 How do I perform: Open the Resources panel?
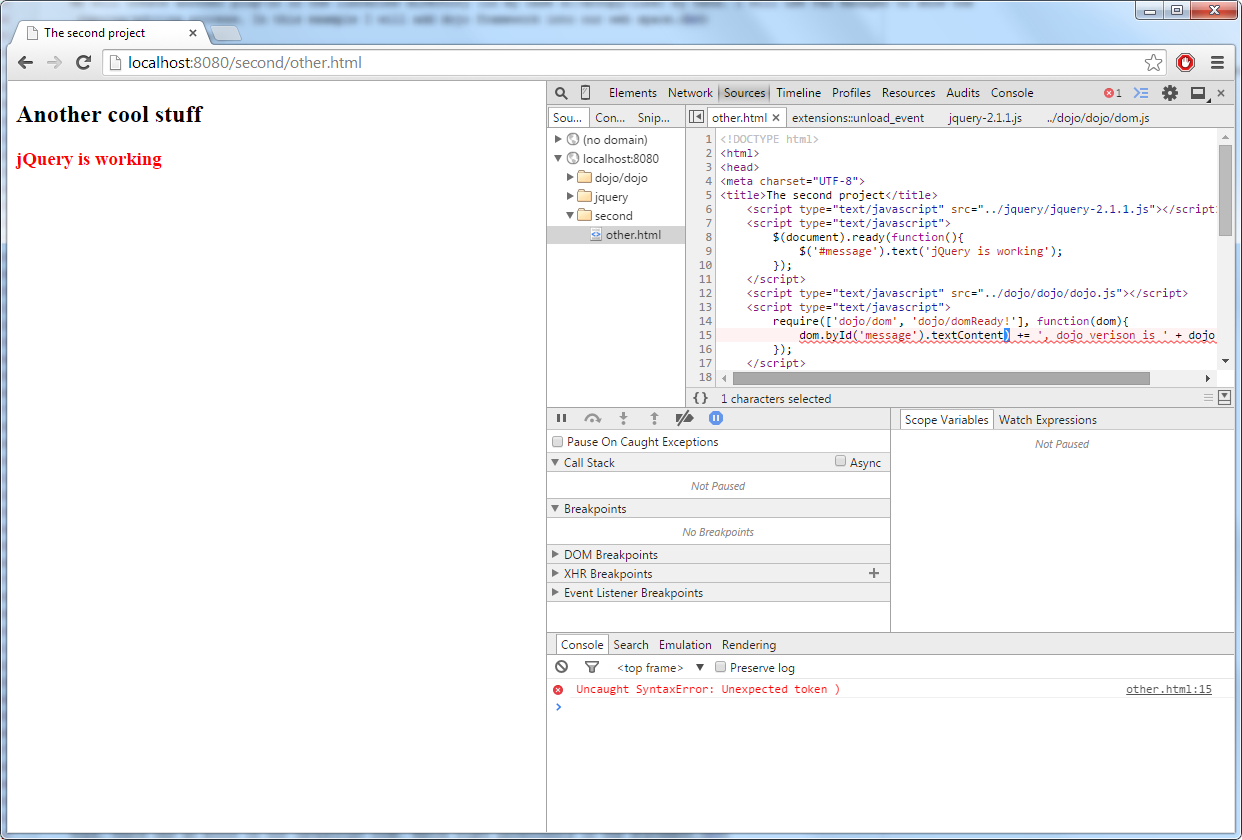click(909, 93)
